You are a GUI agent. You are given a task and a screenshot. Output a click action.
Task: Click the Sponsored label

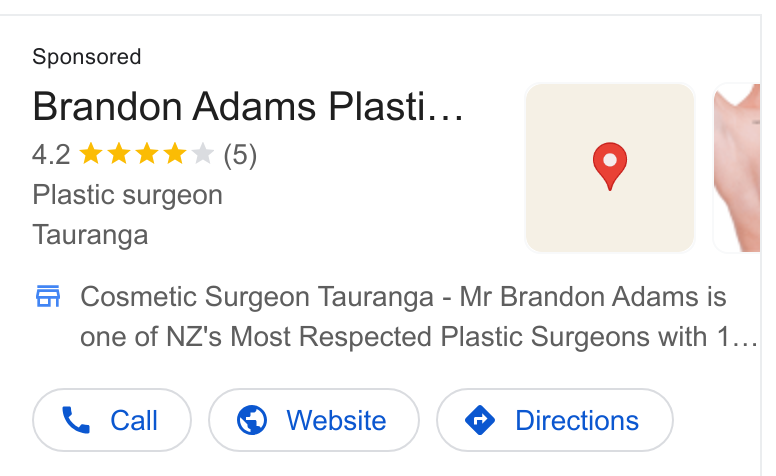point(87,57)
